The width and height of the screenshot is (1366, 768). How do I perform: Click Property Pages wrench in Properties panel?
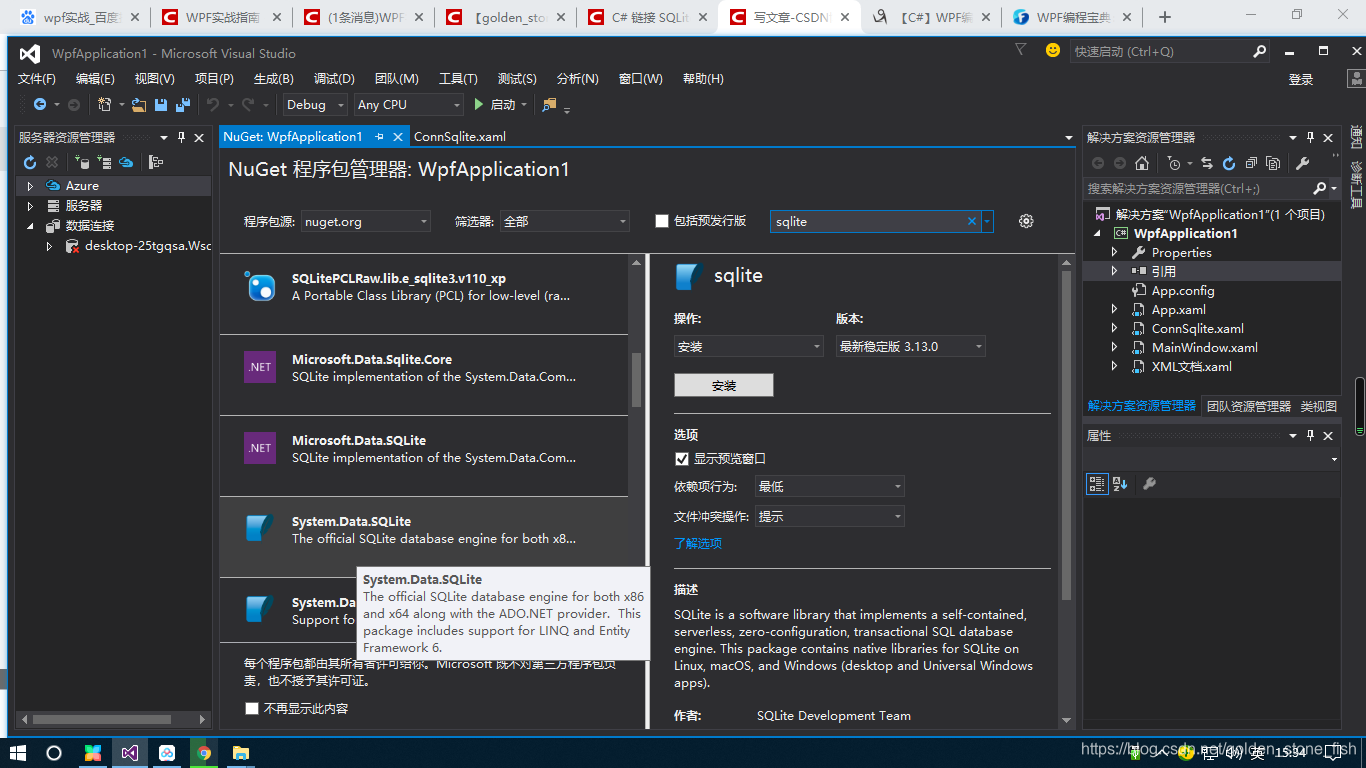point(1149,484)
